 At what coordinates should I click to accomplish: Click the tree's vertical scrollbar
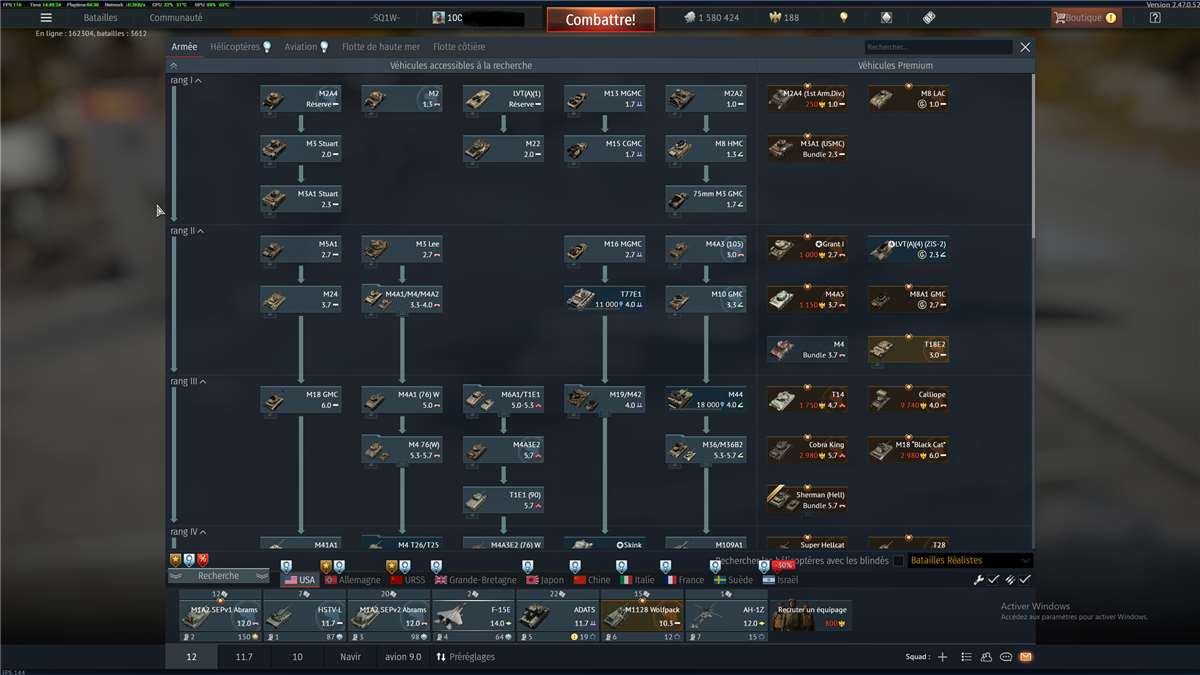(x=1033, y=150)
